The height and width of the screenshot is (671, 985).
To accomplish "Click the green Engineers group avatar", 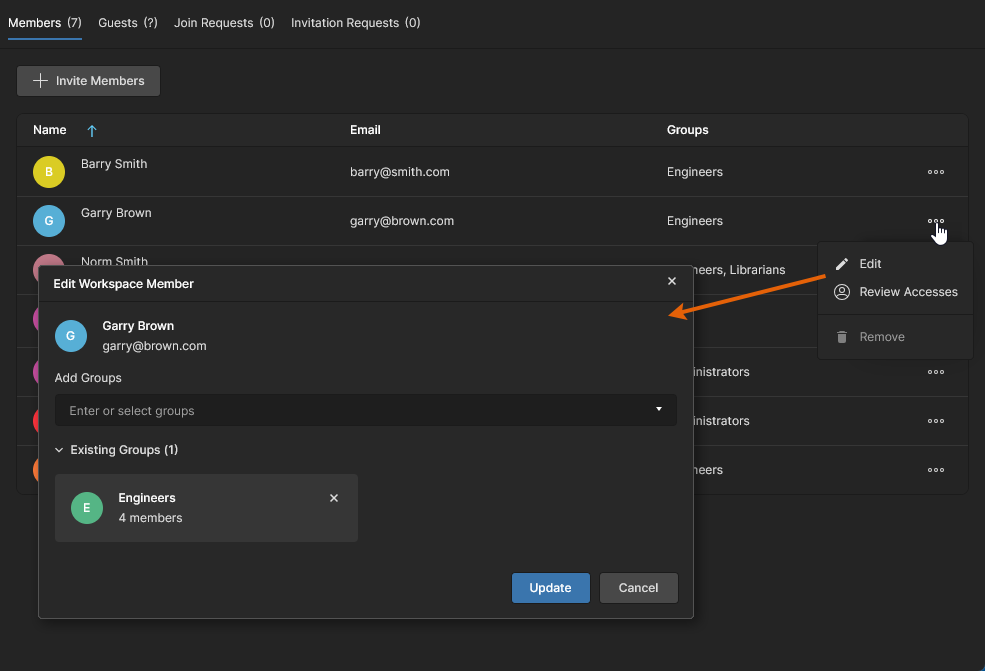I will tap(87, 508).
